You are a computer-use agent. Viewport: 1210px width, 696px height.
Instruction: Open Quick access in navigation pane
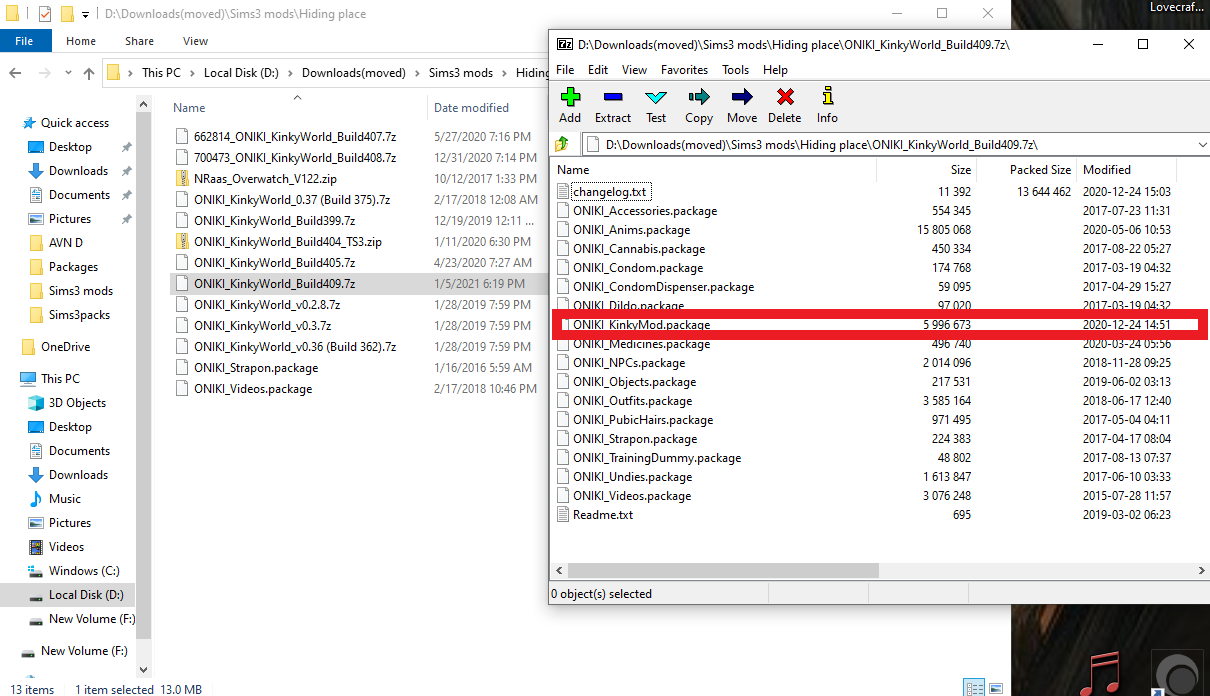pyautogui.click(x=75, y=123)
